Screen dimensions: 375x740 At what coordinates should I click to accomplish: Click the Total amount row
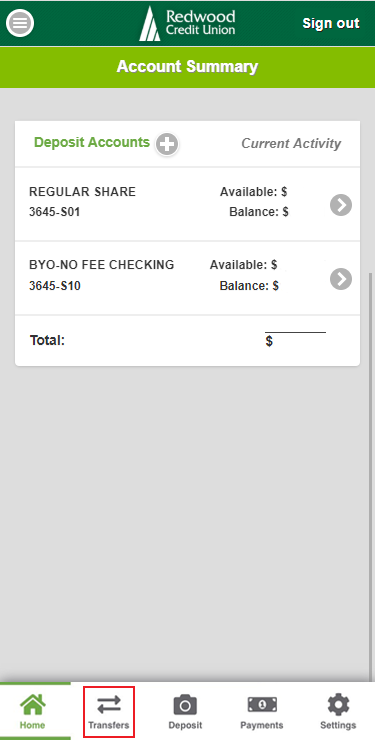(x=188, y=340)
